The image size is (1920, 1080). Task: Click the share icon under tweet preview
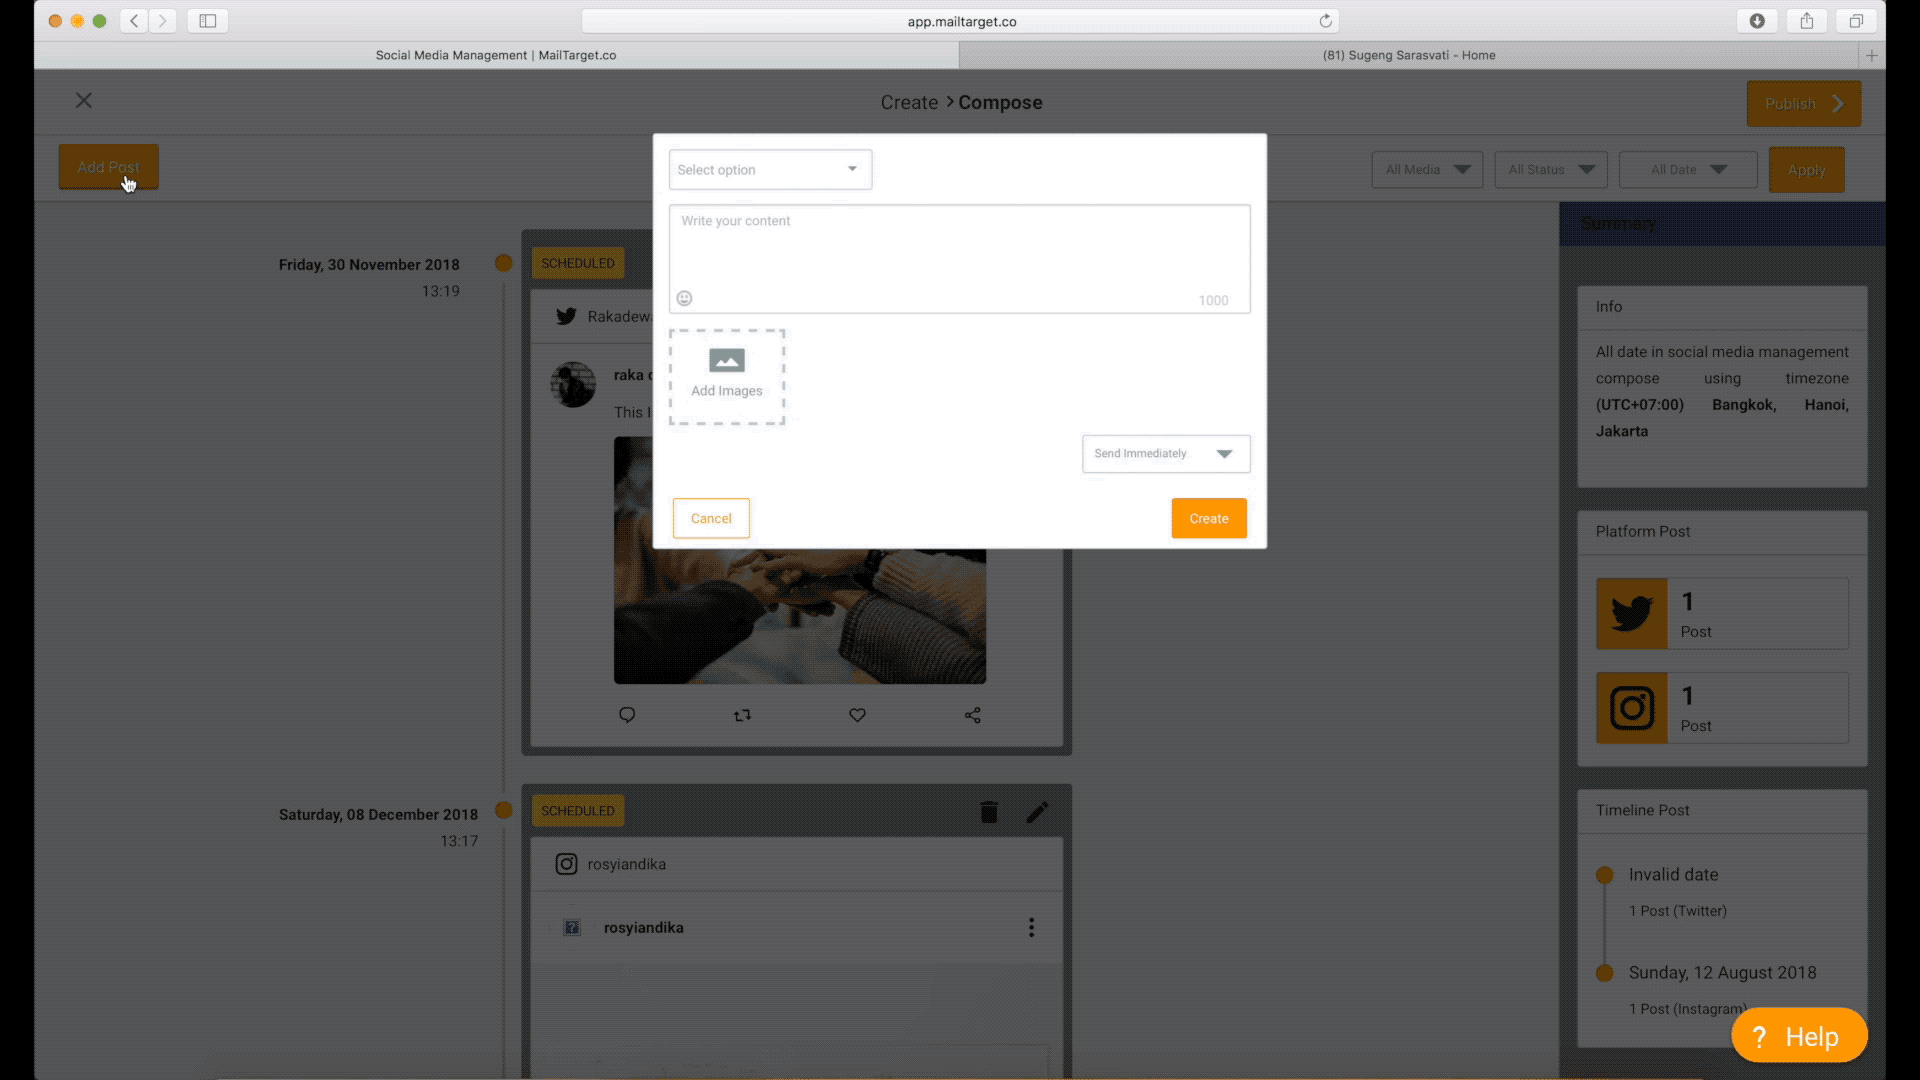(x=972, y=715)
